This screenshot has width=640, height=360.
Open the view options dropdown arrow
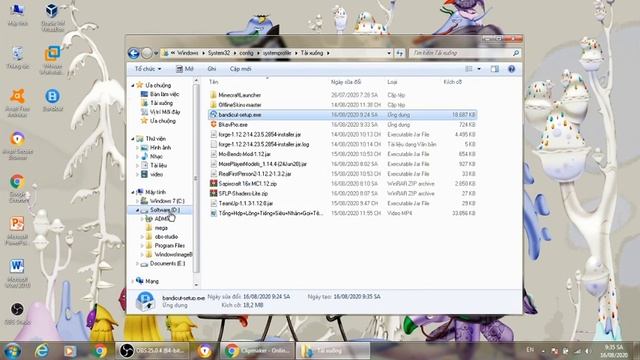click(479, 69)
